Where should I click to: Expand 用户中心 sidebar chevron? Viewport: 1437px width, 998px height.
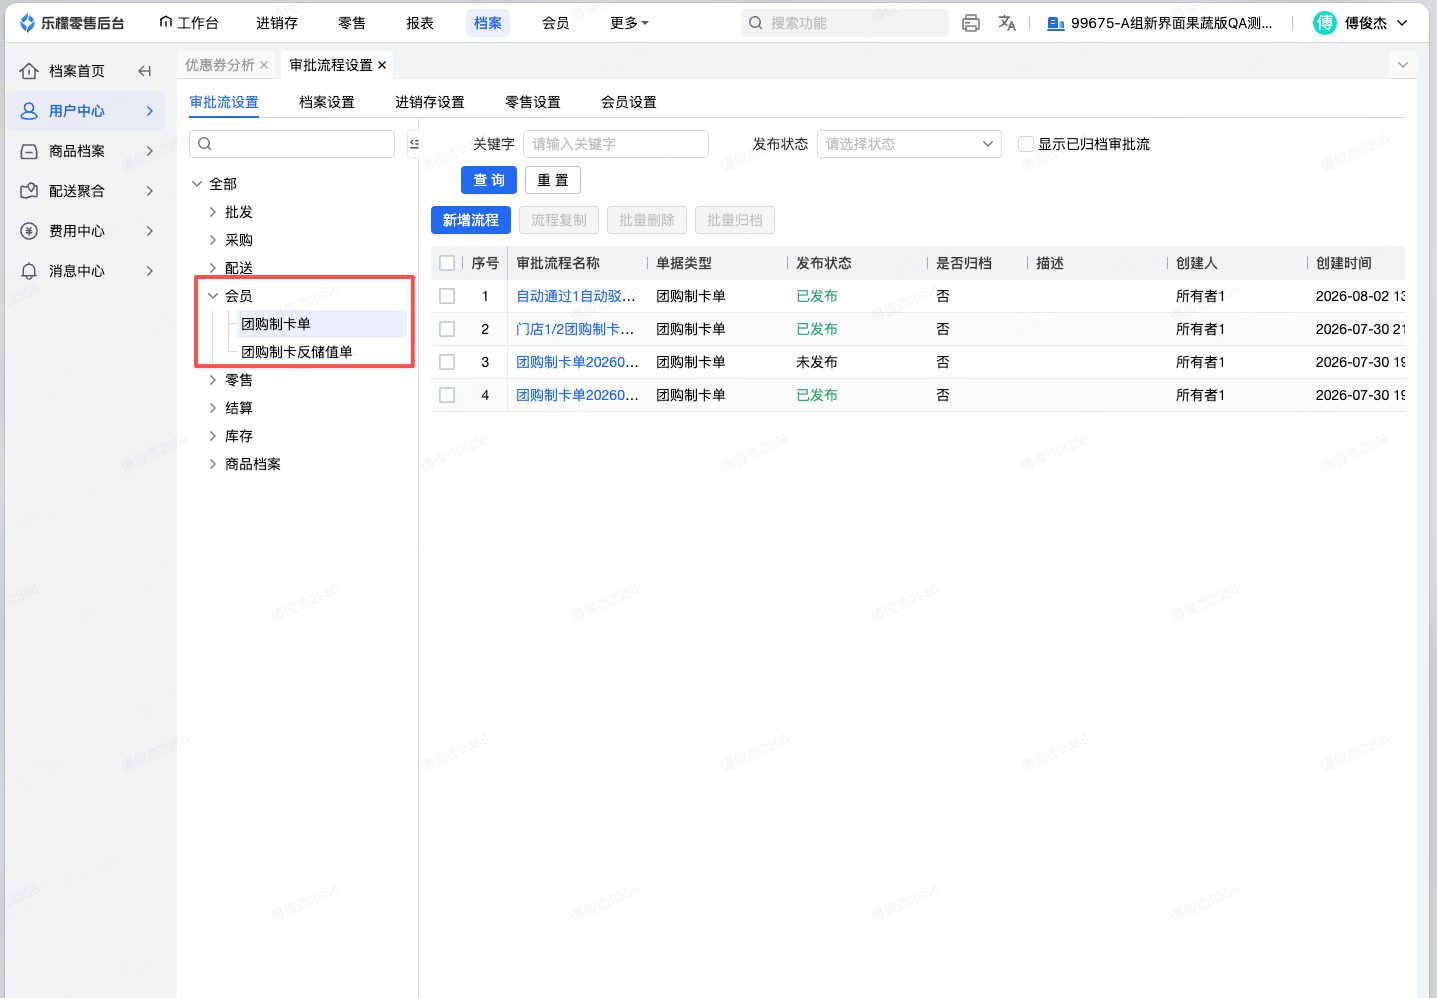point(150,111)
